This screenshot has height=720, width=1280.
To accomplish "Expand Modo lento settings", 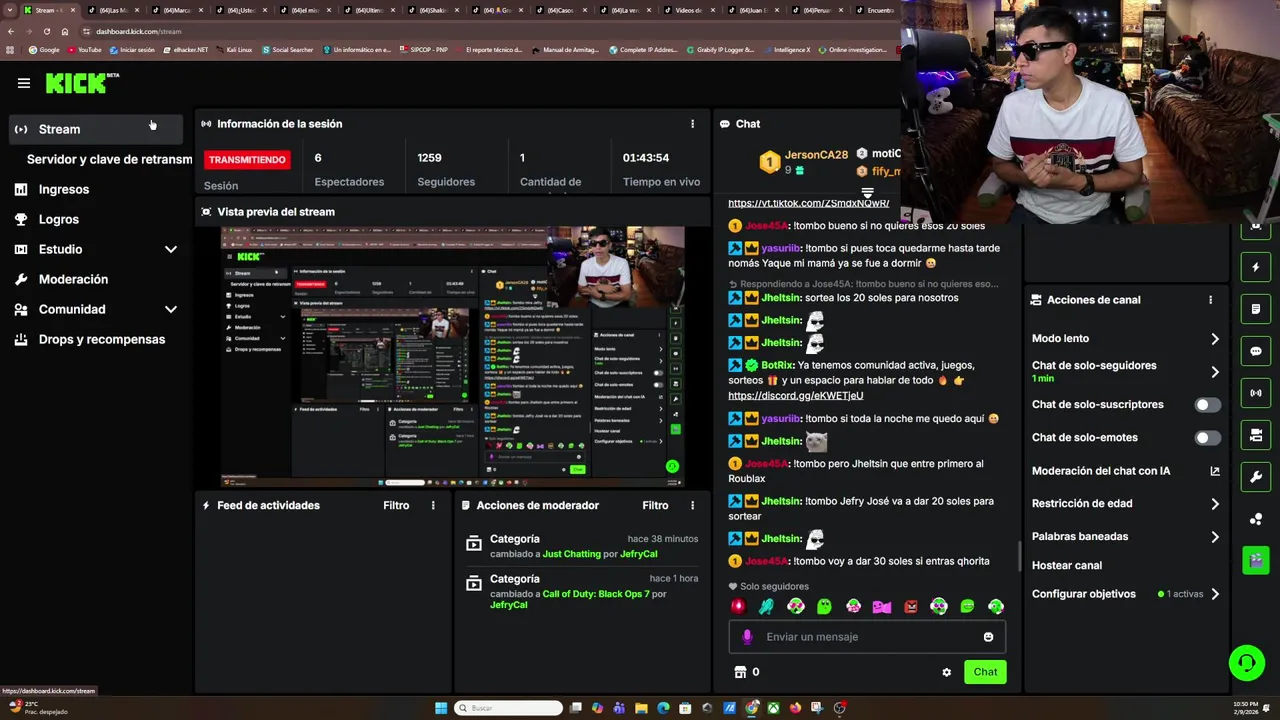I will tap(1215, 339).
